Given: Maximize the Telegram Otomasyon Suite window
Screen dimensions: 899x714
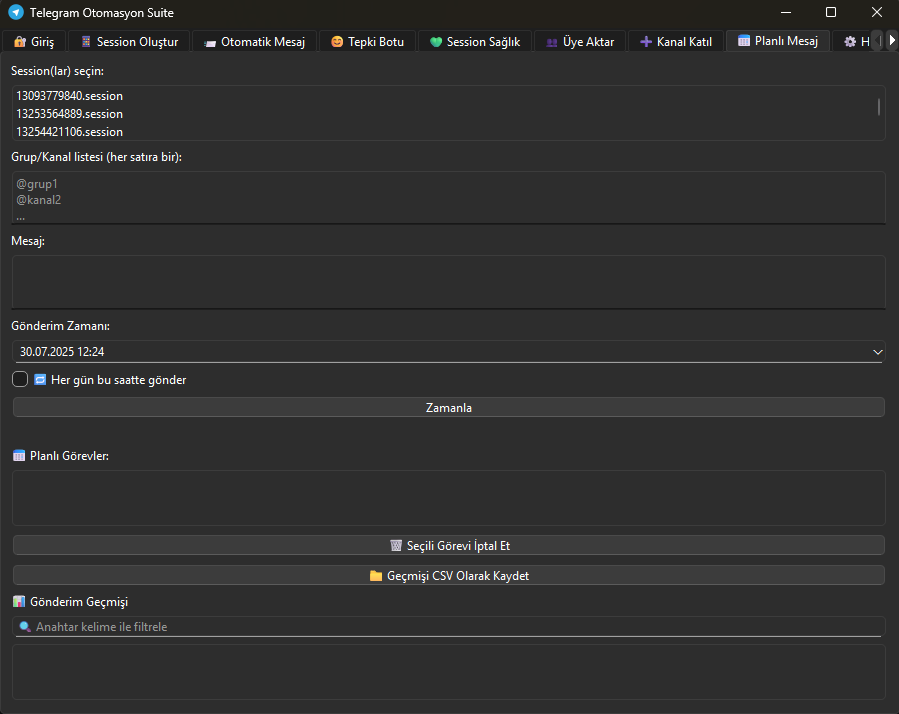Looking at the screenshot, I should coord(831,12).
